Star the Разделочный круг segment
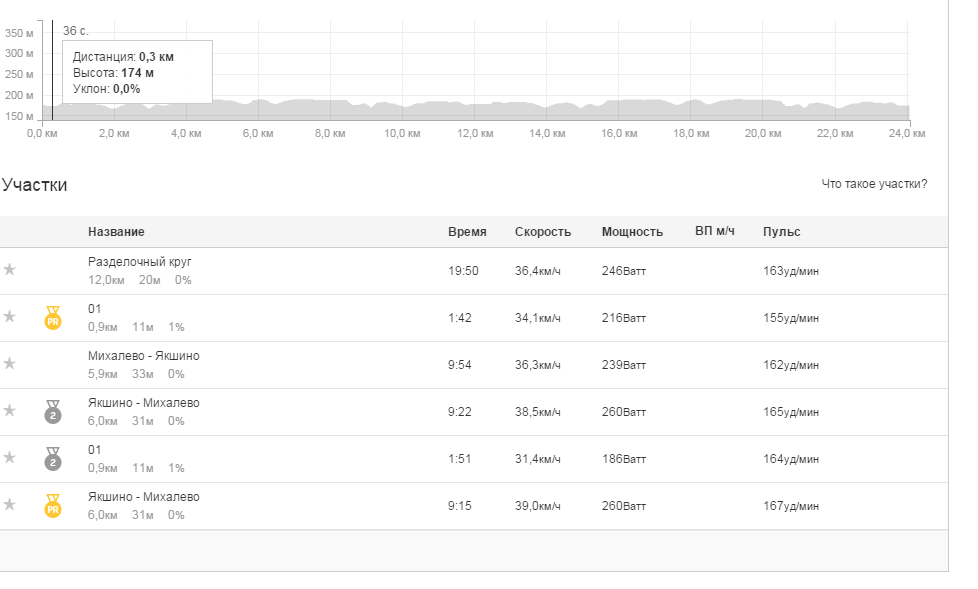Viewport: 978px width, 589px height. click(9, 270)
